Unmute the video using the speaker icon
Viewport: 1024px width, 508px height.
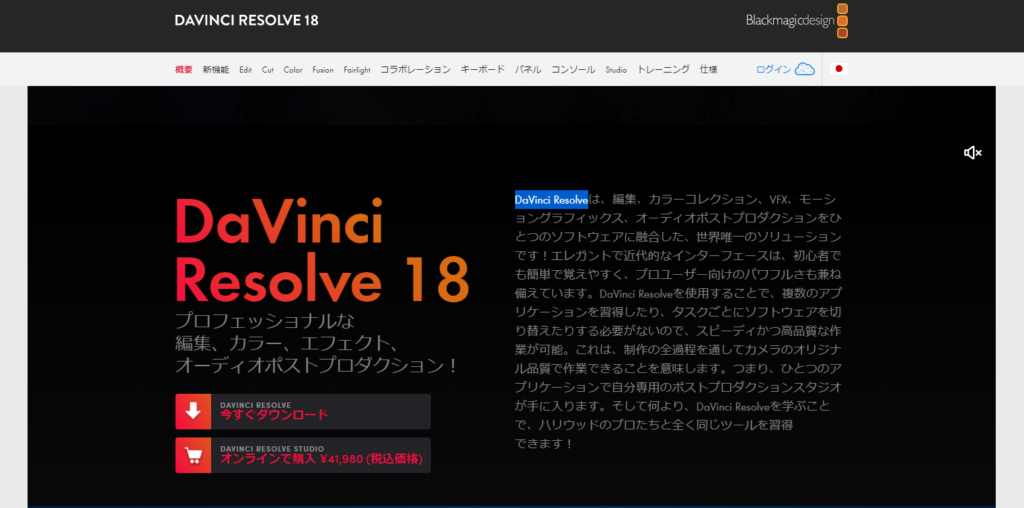972,153
